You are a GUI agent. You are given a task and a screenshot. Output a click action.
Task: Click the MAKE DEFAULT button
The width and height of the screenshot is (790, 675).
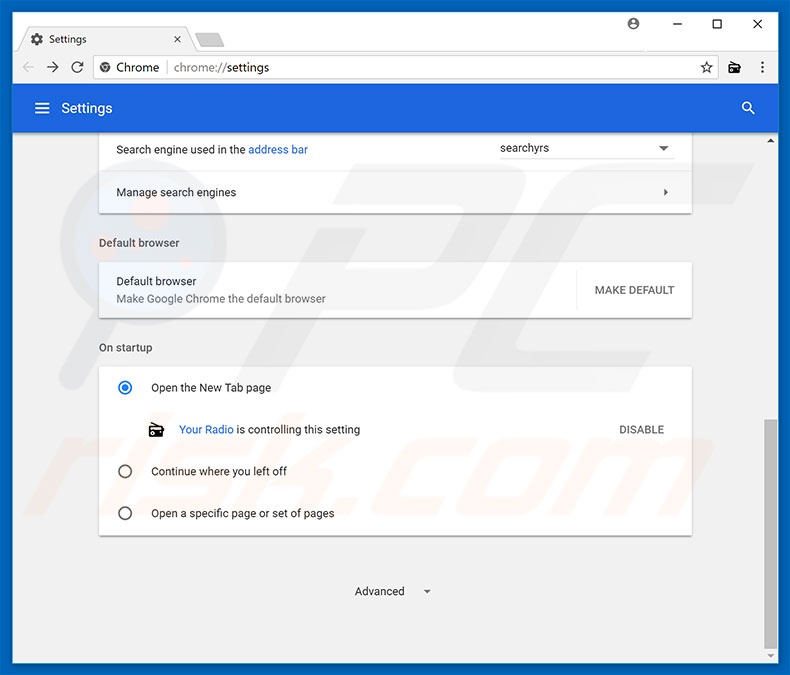click(634, 290)
